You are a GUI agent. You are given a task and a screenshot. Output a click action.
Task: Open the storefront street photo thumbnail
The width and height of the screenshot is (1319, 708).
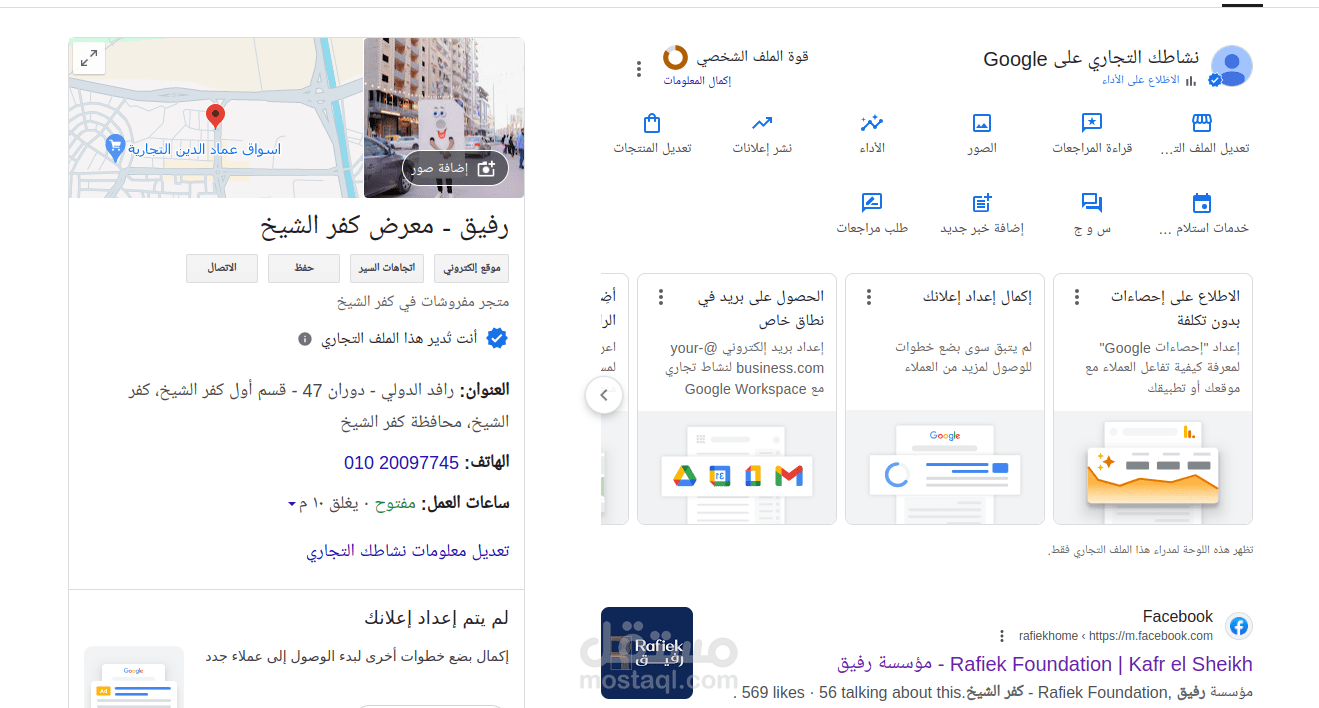pos(444,118)
